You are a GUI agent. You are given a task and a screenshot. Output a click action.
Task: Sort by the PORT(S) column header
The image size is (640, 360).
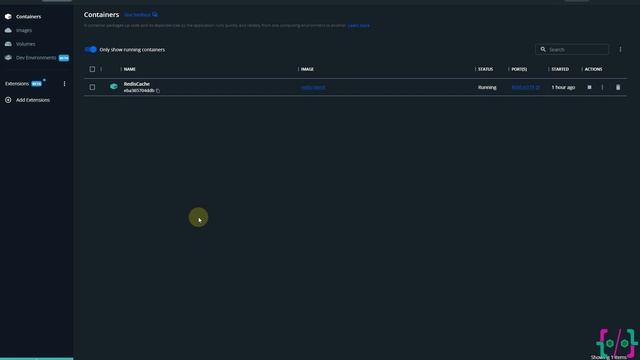point(519,69)
